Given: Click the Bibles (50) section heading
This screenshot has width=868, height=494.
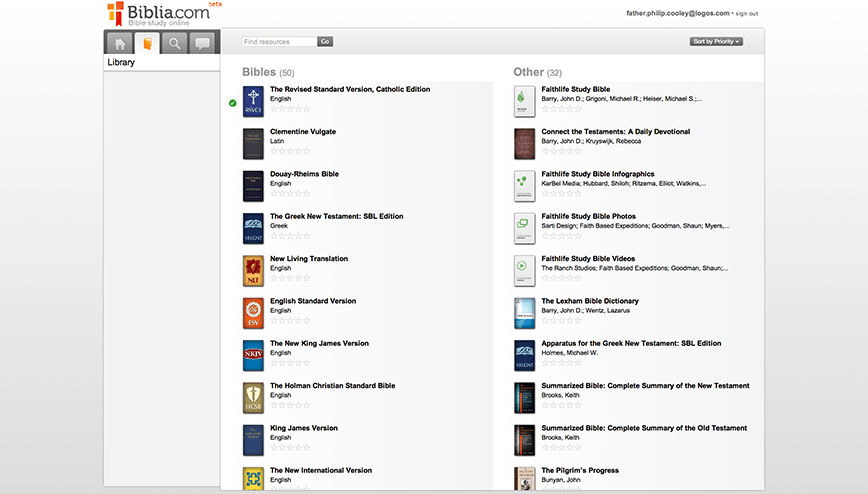Looking at the screenshot, I should 268,73.
